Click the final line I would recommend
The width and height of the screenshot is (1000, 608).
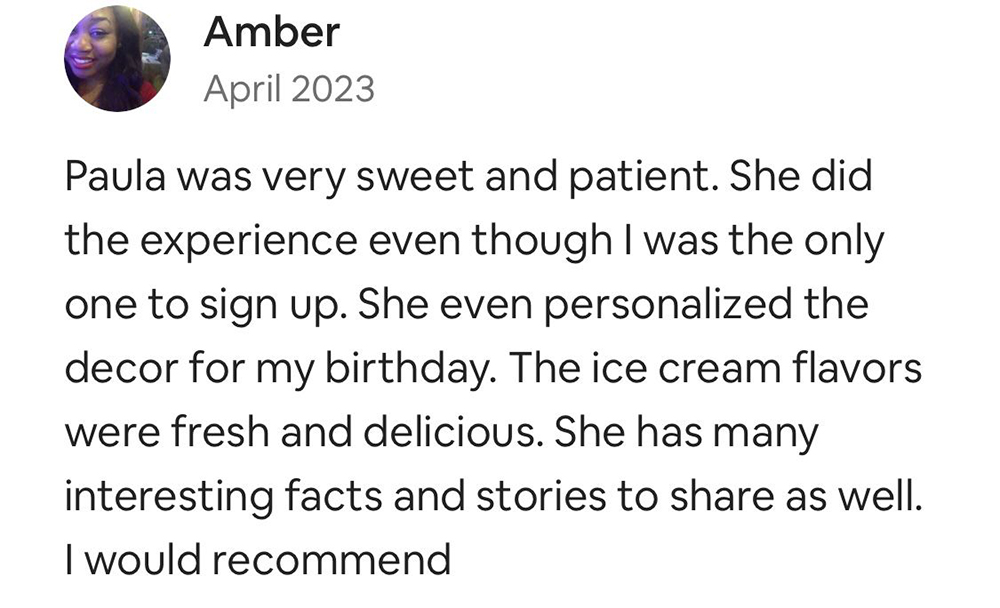(x=258, y=560)
